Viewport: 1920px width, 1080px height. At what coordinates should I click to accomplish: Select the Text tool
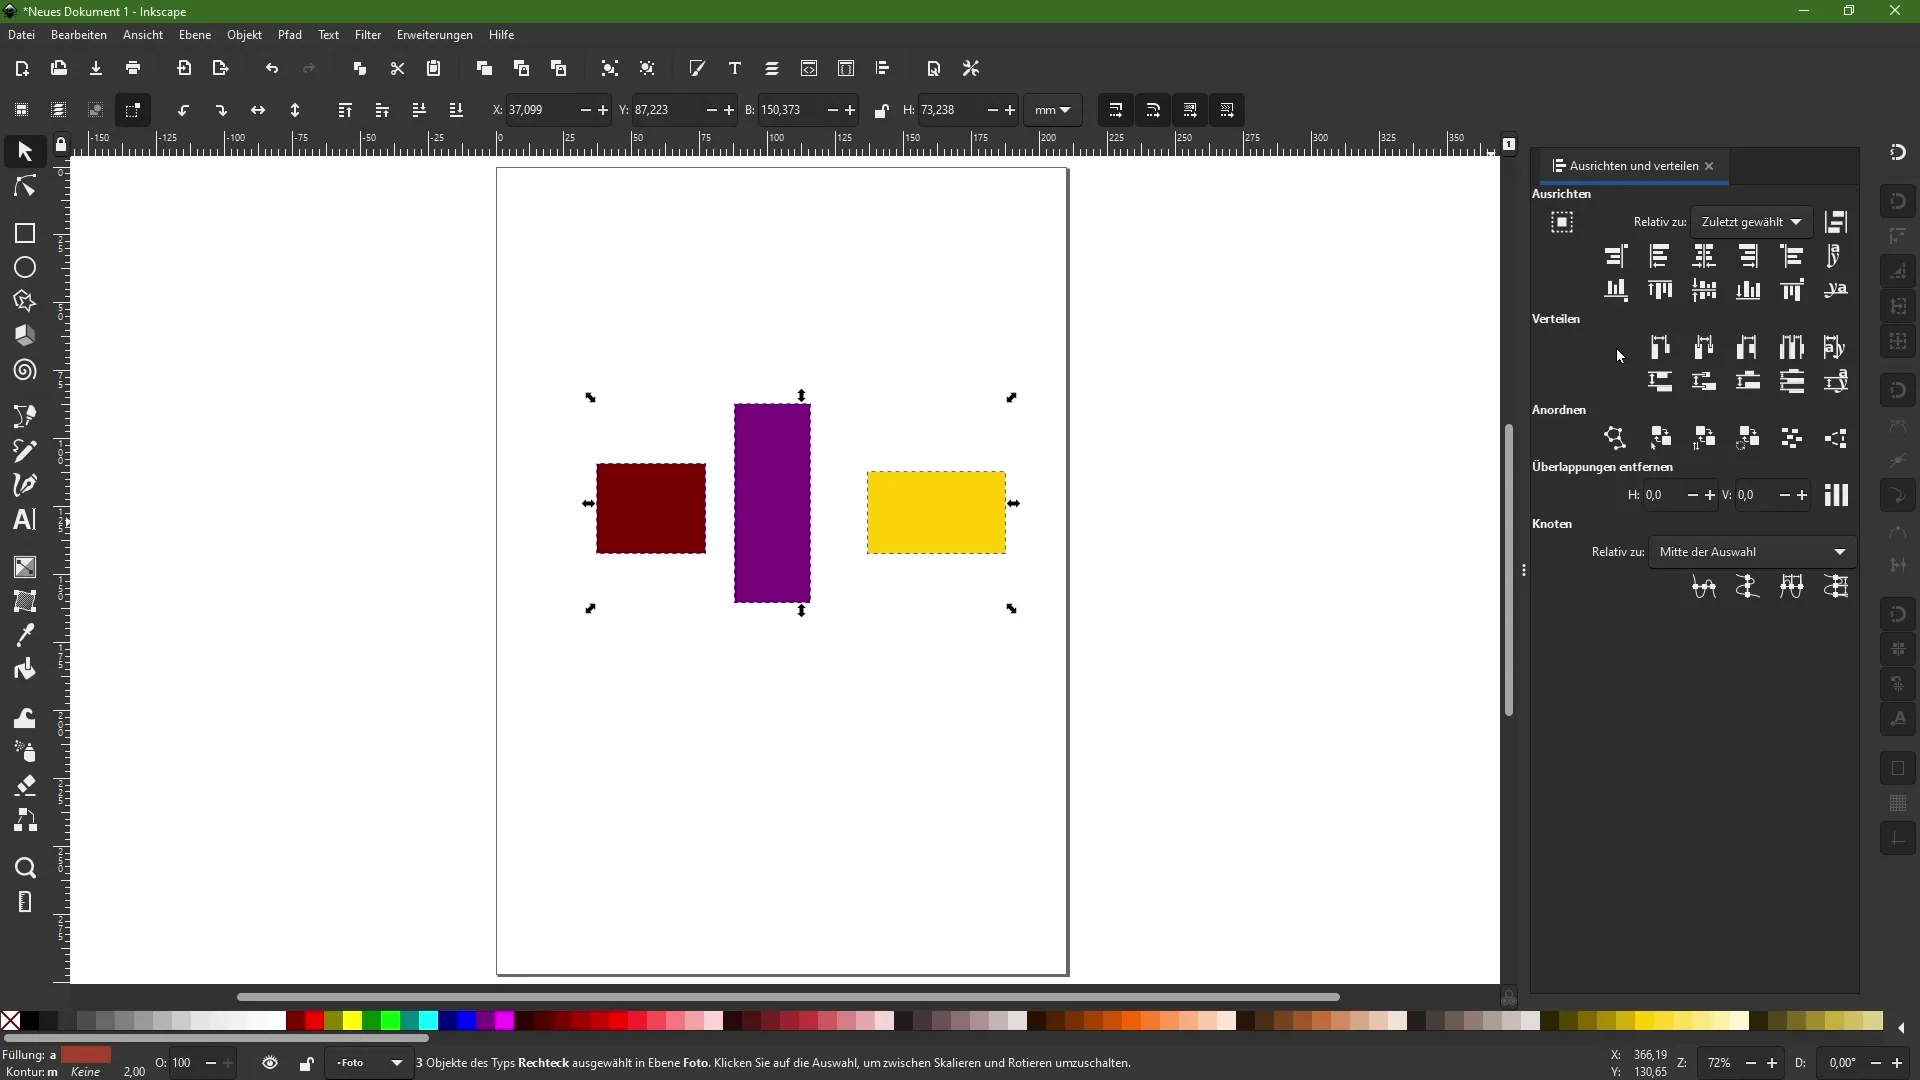tap(25, 520)
